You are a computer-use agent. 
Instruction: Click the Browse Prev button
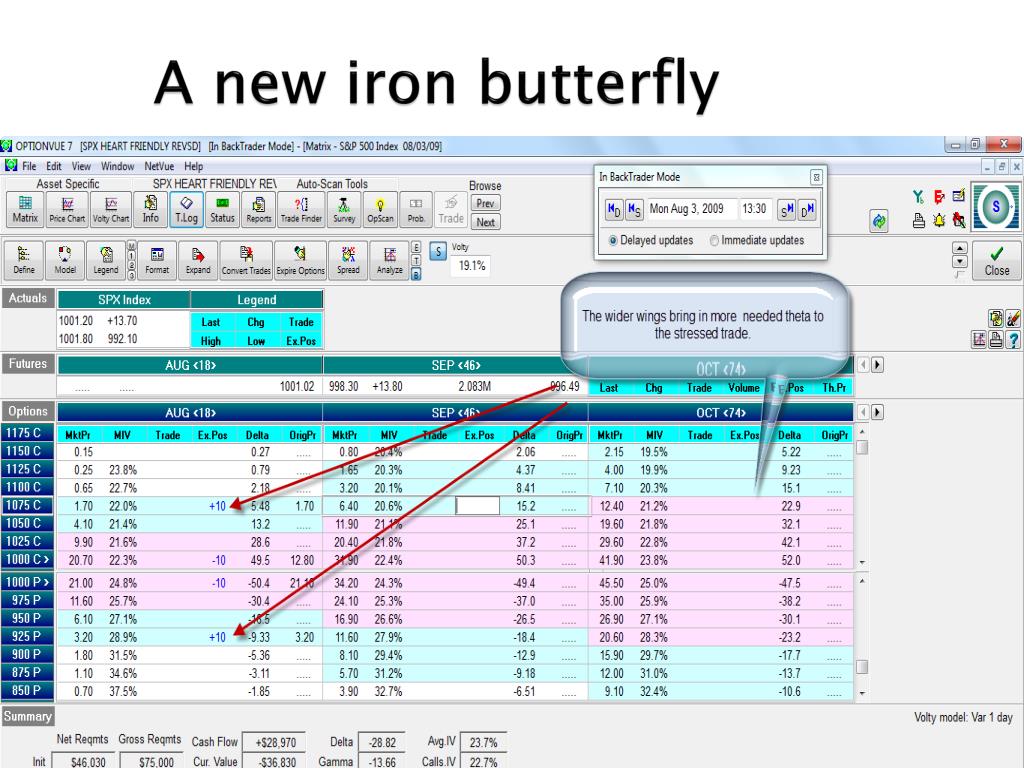(x=485, y=203)
